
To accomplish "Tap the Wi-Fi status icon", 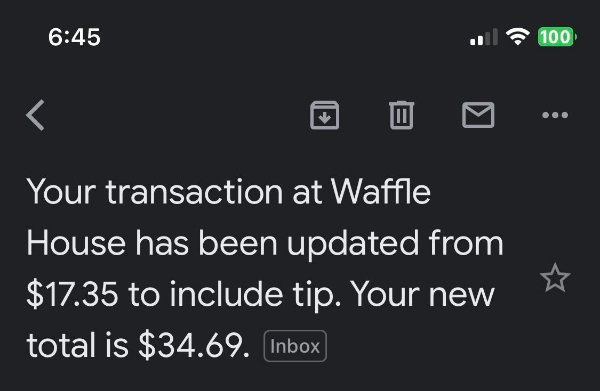I will (x=517, y=37).
